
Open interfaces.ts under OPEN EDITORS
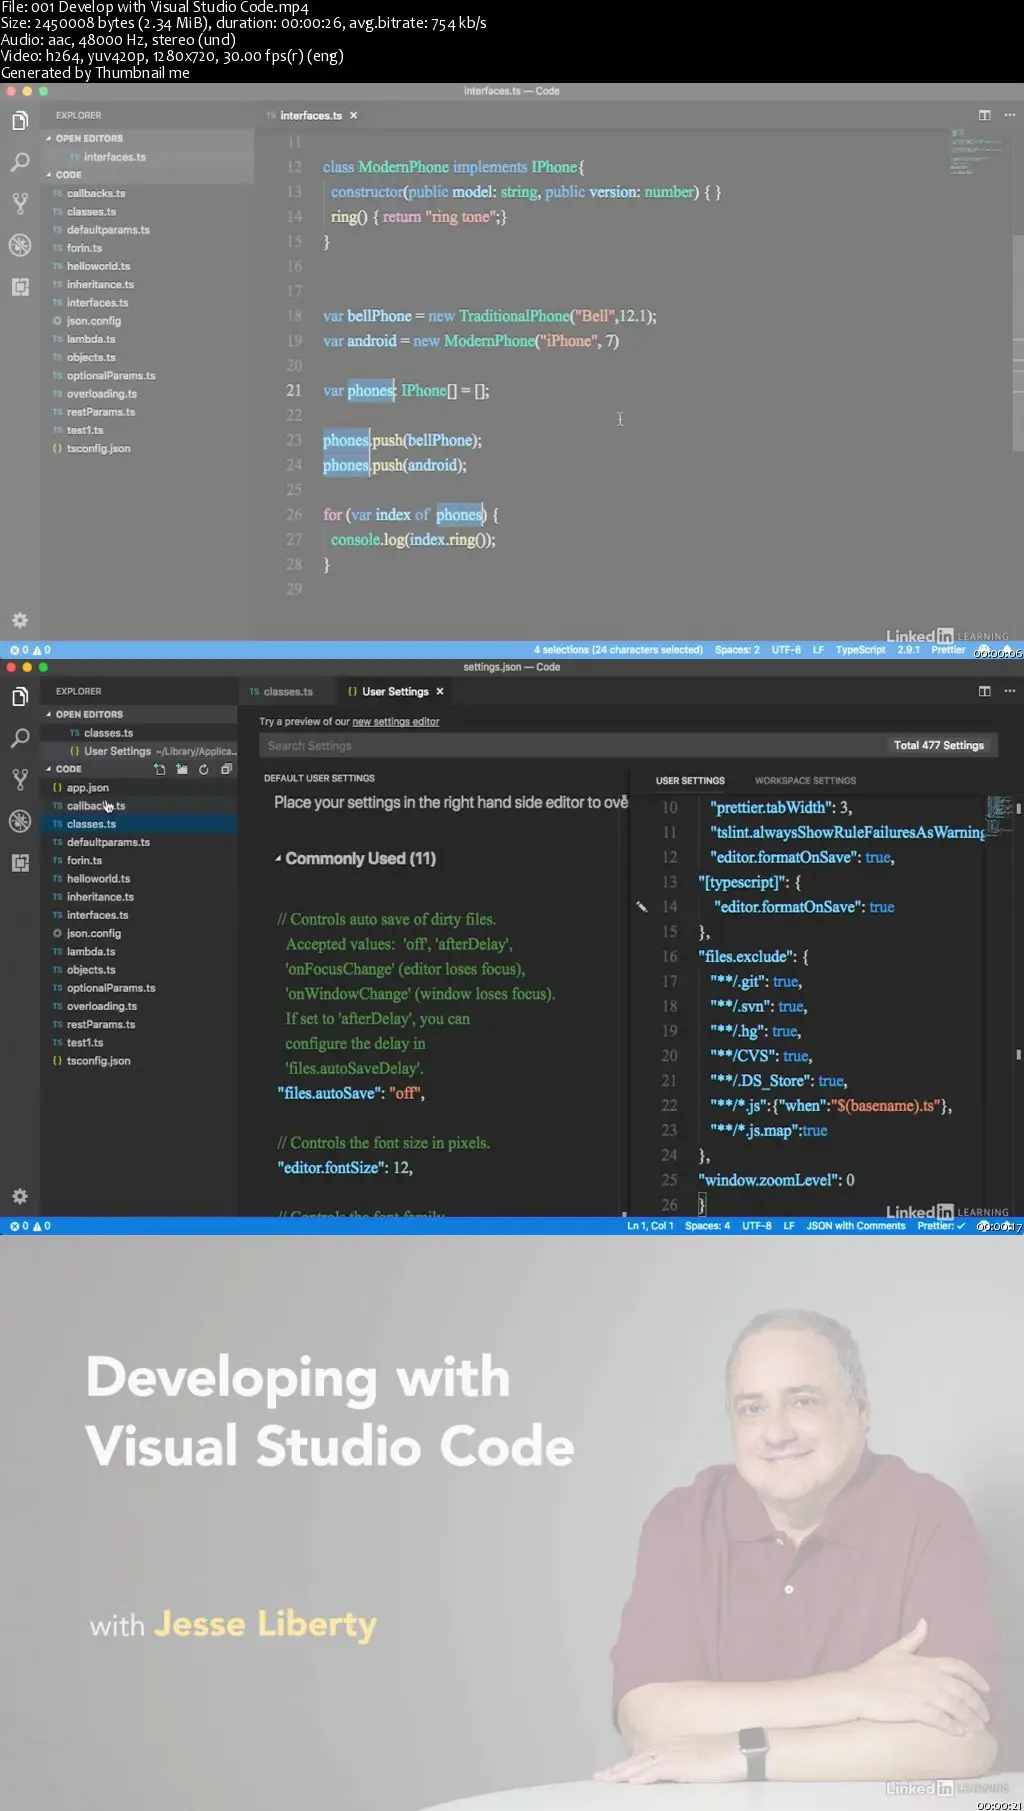click(114, 157)
